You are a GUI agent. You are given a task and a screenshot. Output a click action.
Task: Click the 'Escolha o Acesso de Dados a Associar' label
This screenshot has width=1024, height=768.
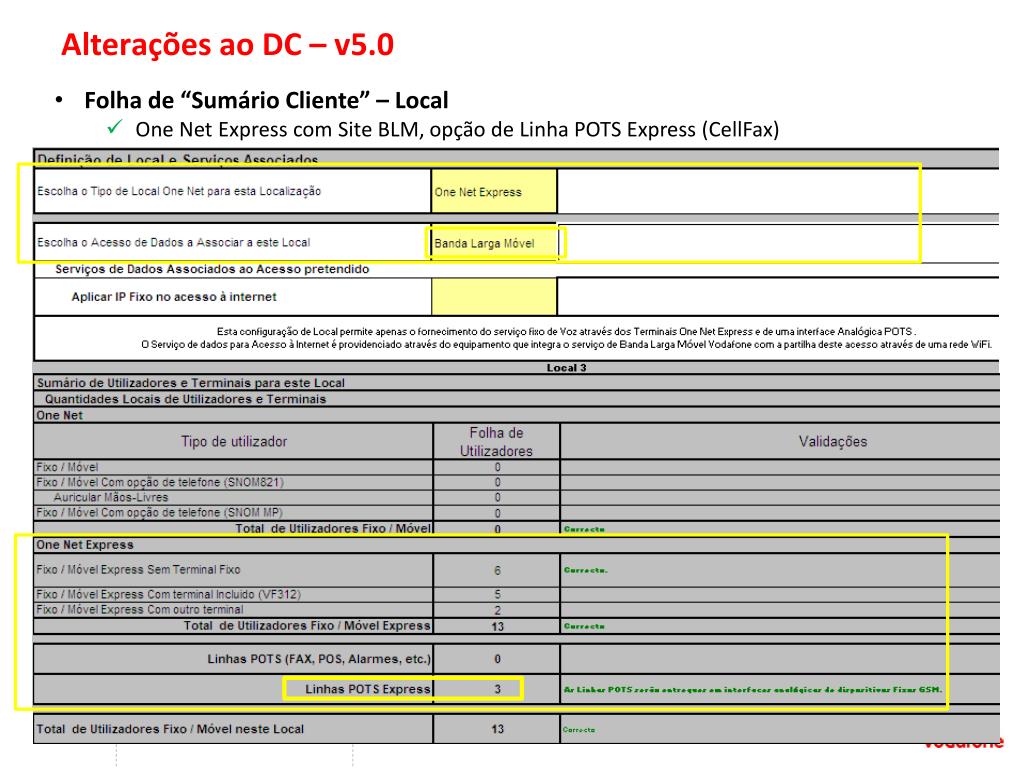tap(174, 242)
